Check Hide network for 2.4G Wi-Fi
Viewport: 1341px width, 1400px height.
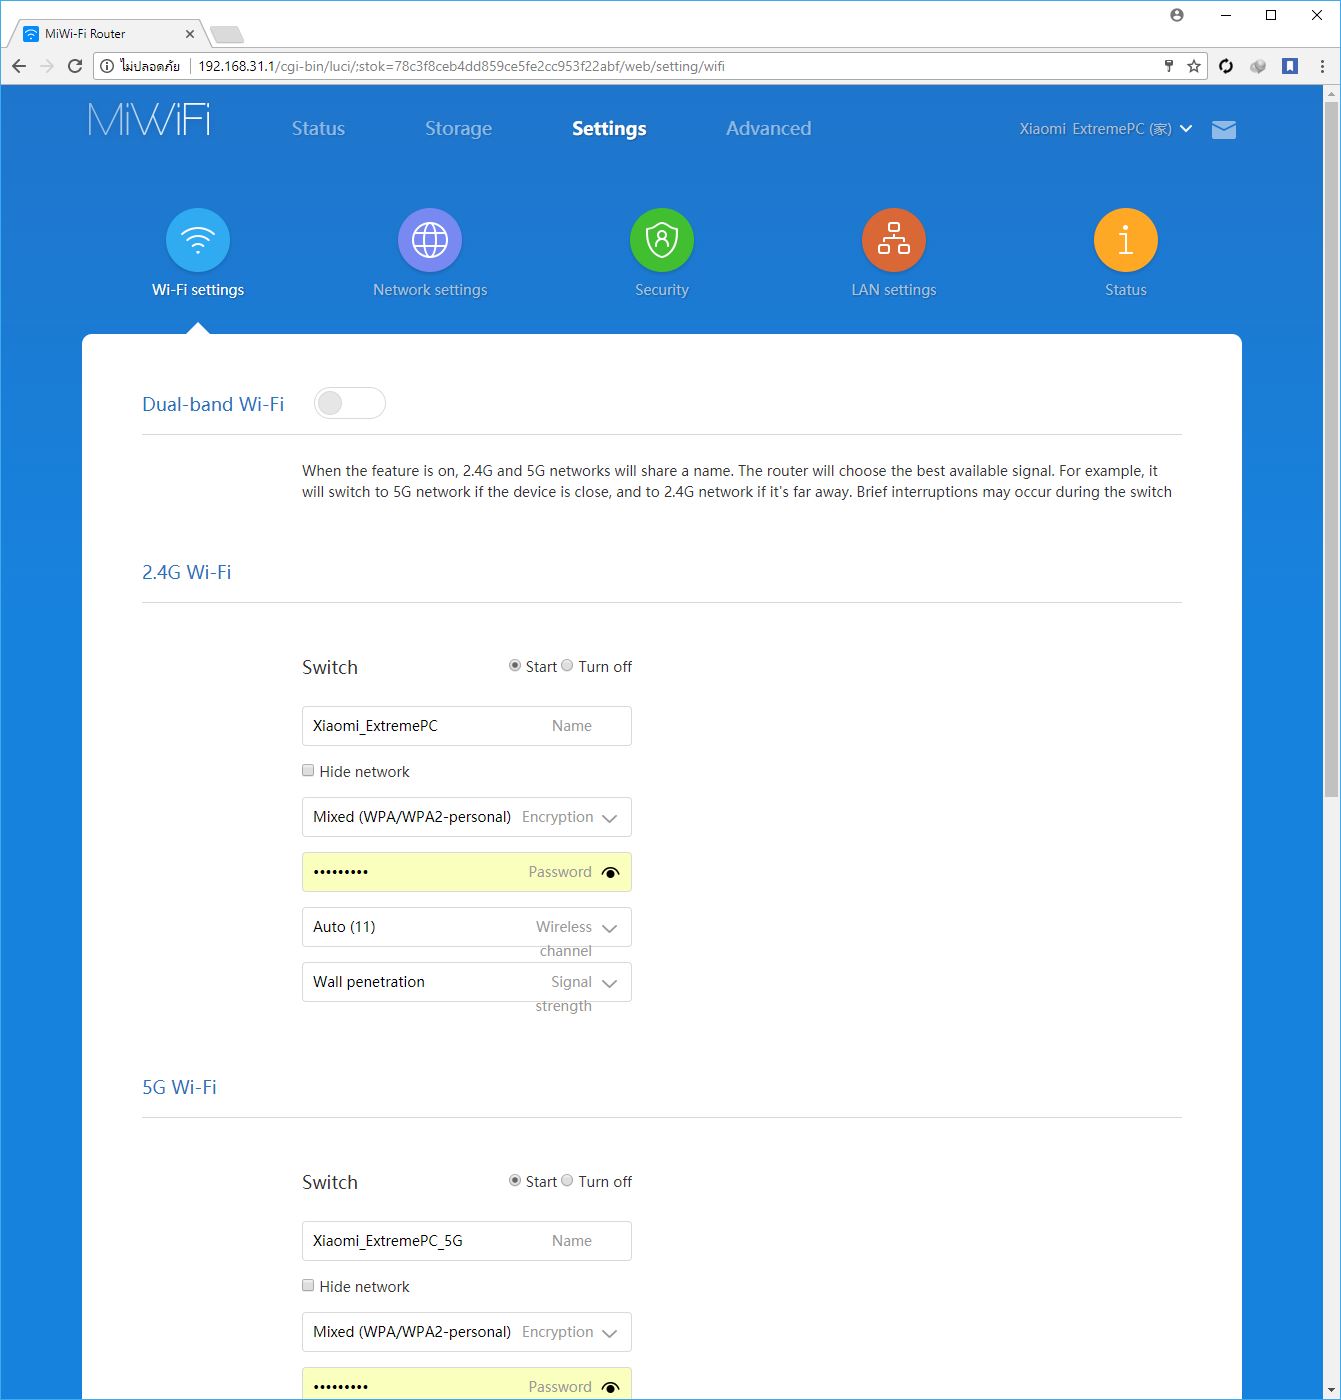coord(308,771)
